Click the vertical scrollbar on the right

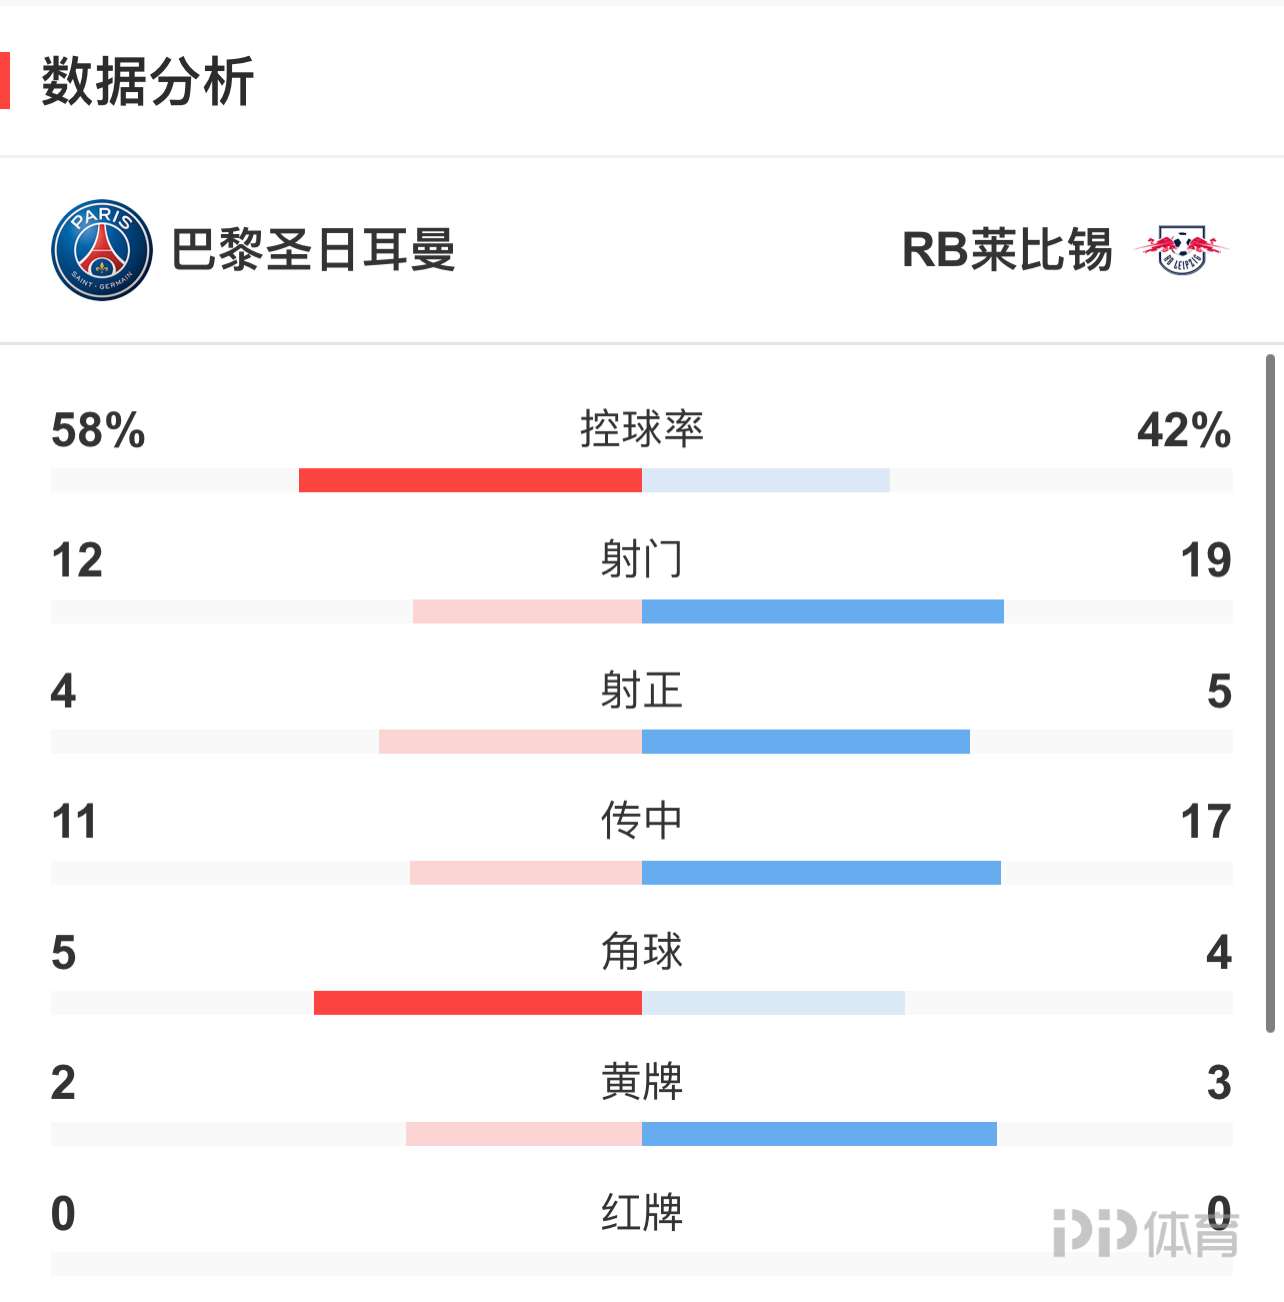tap(1270, 692)
